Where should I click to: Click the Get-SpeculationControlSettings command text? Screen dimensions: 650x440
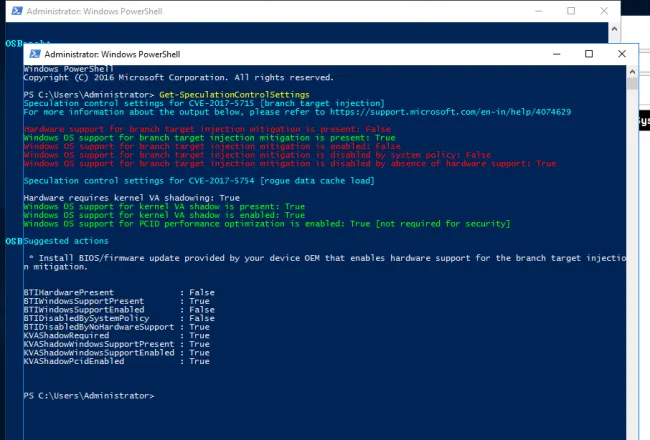coord(234,95)
